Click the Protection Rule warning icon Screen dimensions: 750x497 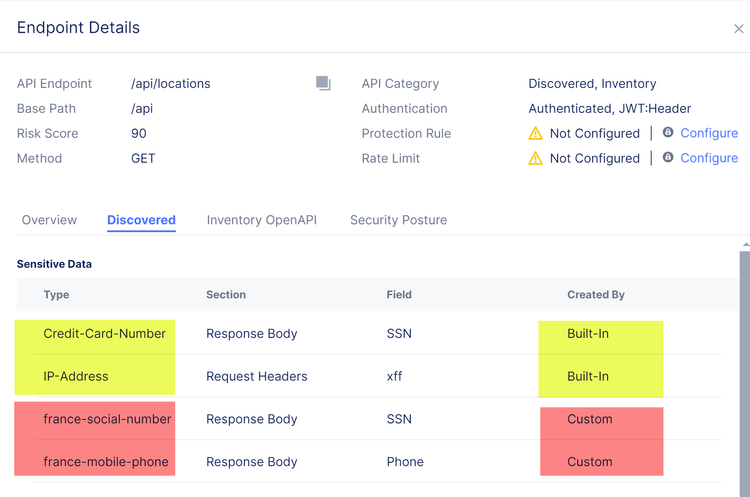pos(536,133)
